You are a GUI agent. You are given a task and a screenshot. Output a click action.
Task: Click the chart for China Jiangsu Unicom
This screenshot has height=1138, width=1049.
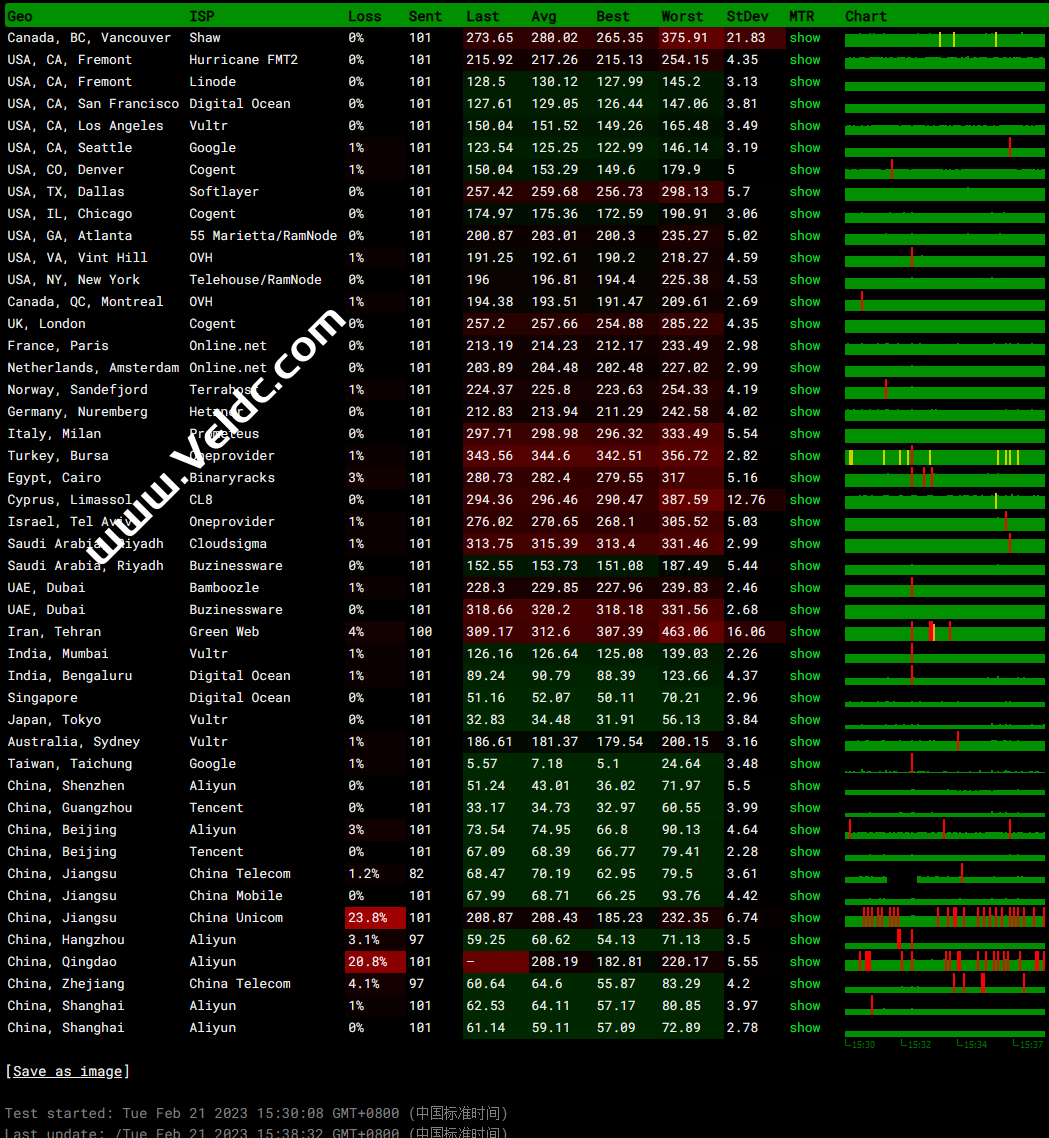pos(944,918)
